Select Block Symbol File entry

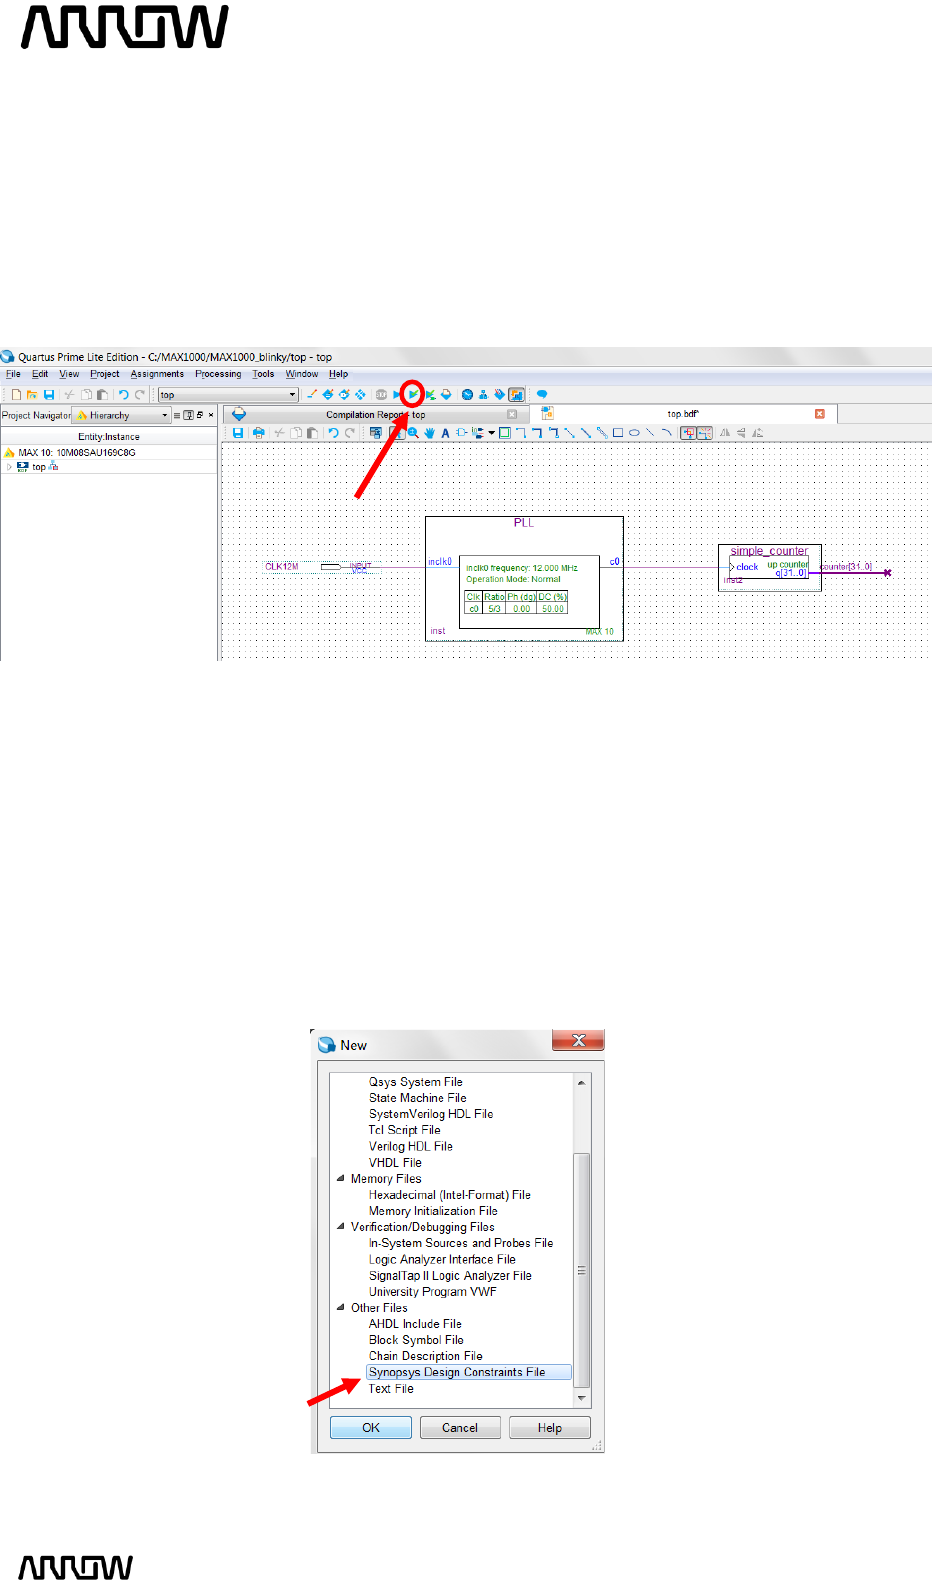[x=416, y=1340]
